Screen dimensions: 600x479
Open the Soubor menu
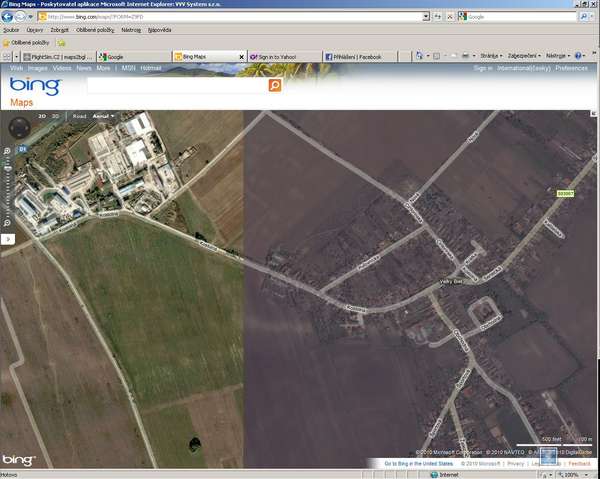(x=11, y=30)
